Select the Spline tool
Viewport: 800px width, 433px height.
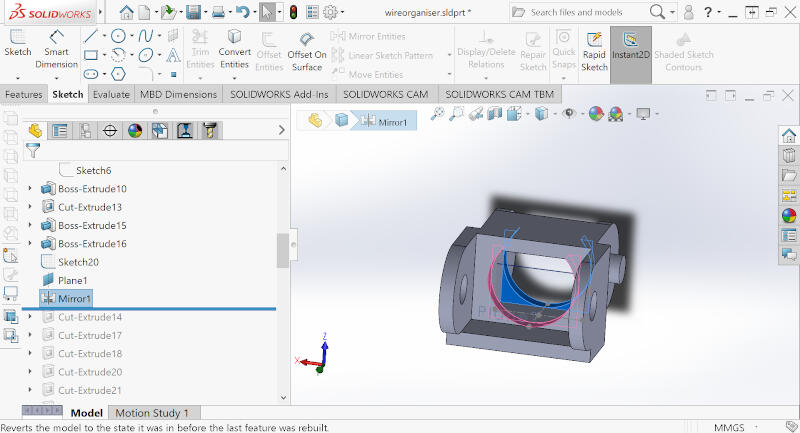[x=145, y=36]
